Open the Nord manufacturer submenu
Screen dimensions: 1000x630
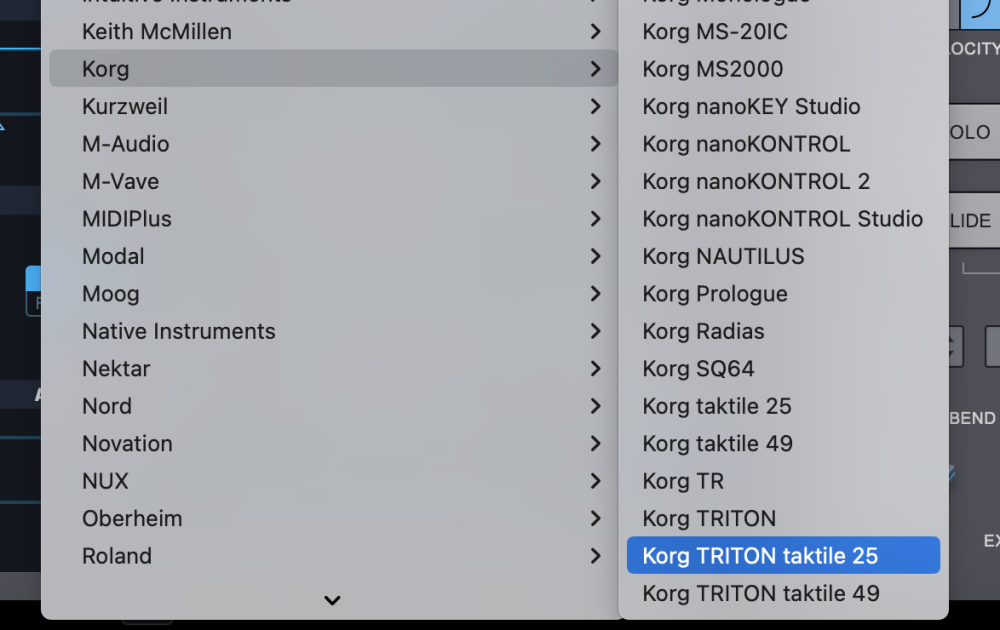click(x=107, y=406)
